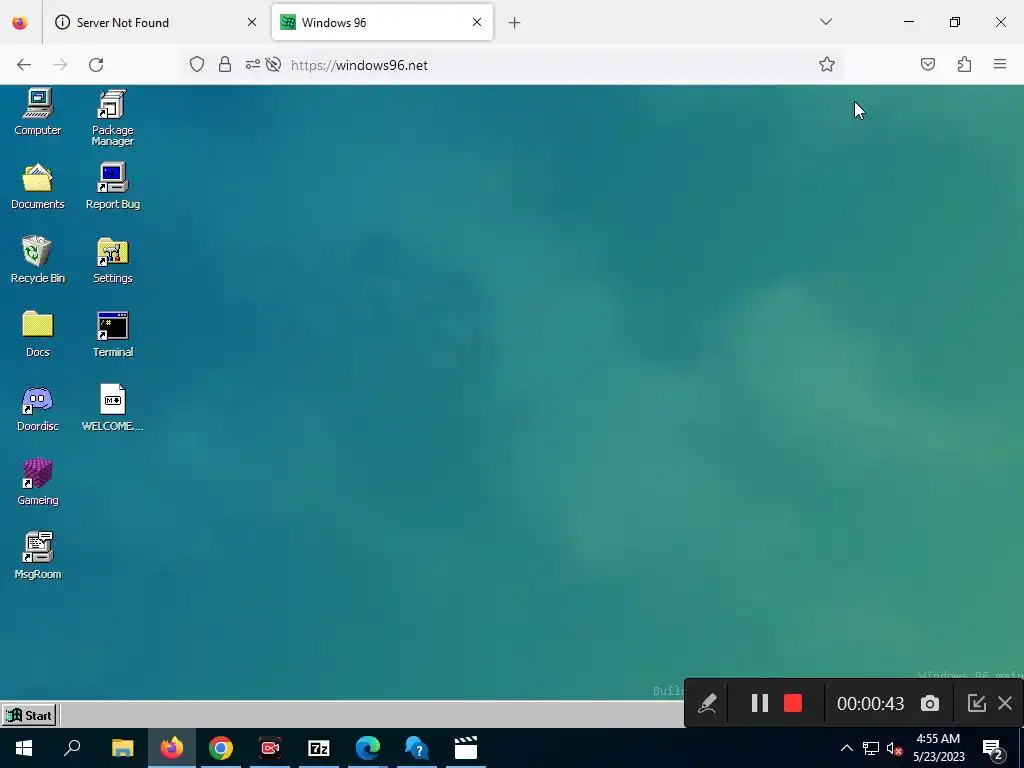The image size is (1024, 768).
Task: Expand the list all tabs dropdown
Action: point(825,22)
